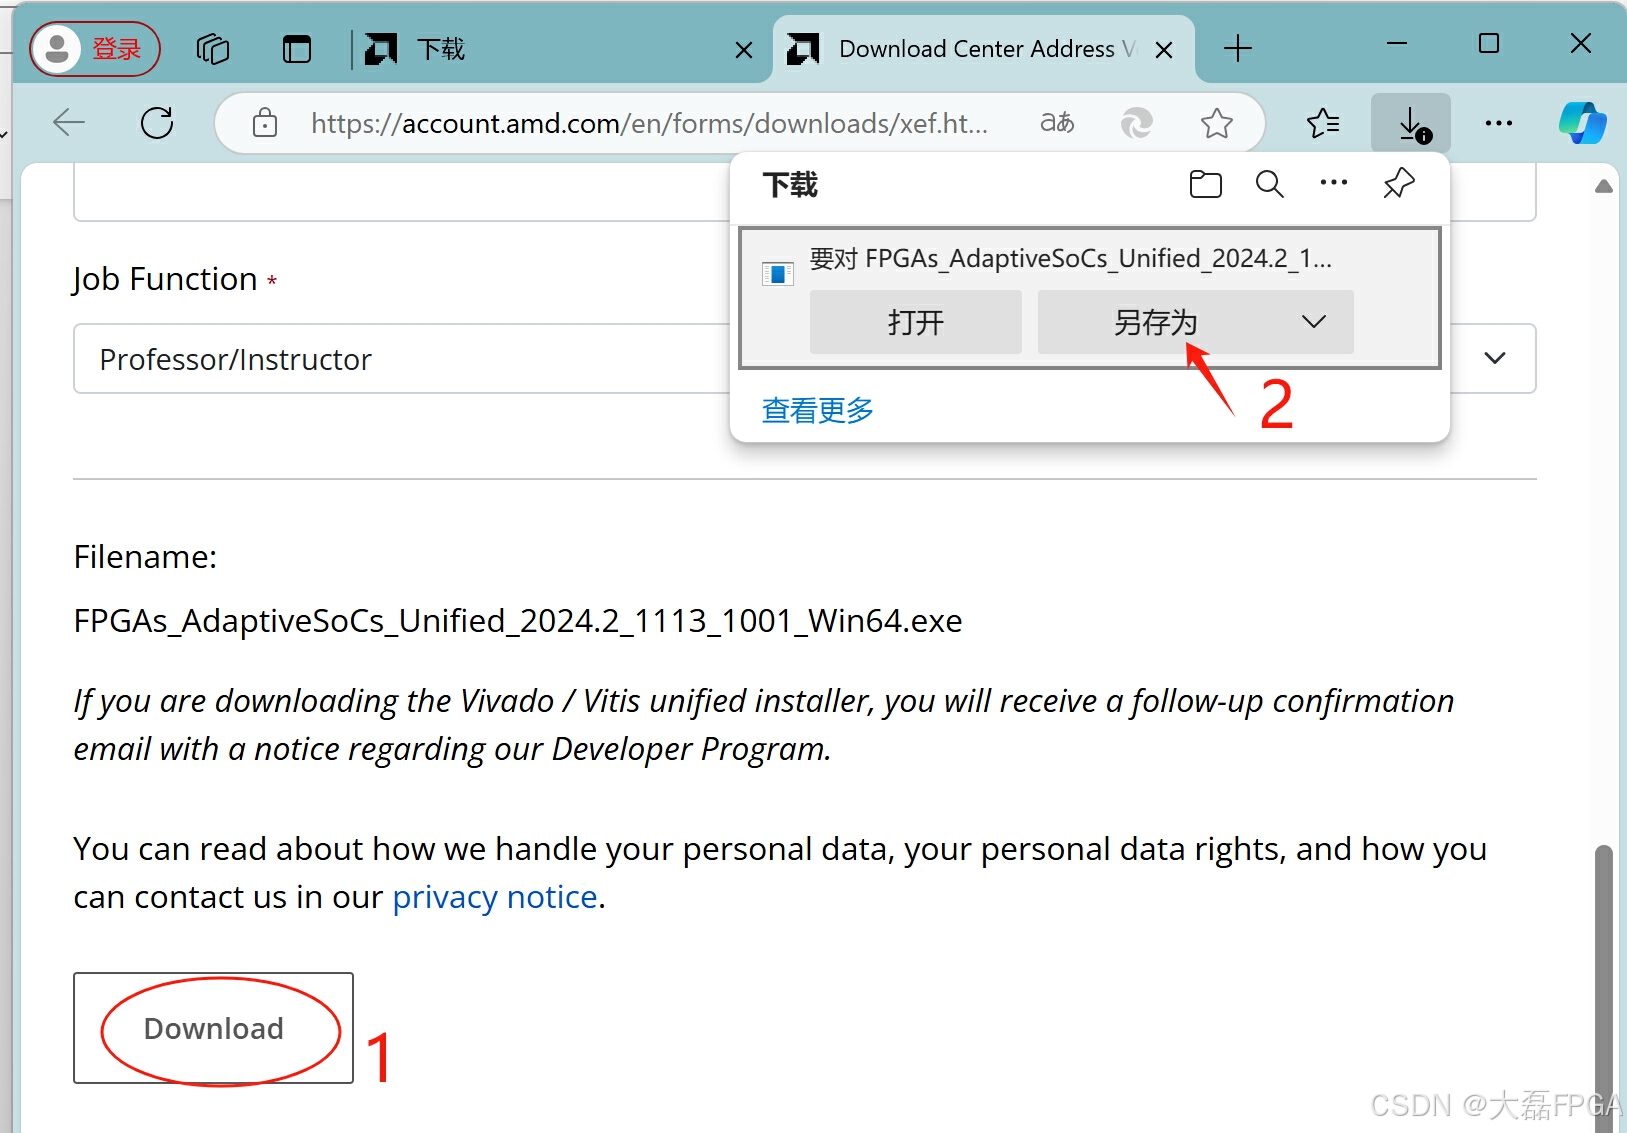Image resolution: width=1627 pixels, height=1133 pixels.
Task: Minimize the browser window
Action: pyautogui.click(x=1397, y=44)
